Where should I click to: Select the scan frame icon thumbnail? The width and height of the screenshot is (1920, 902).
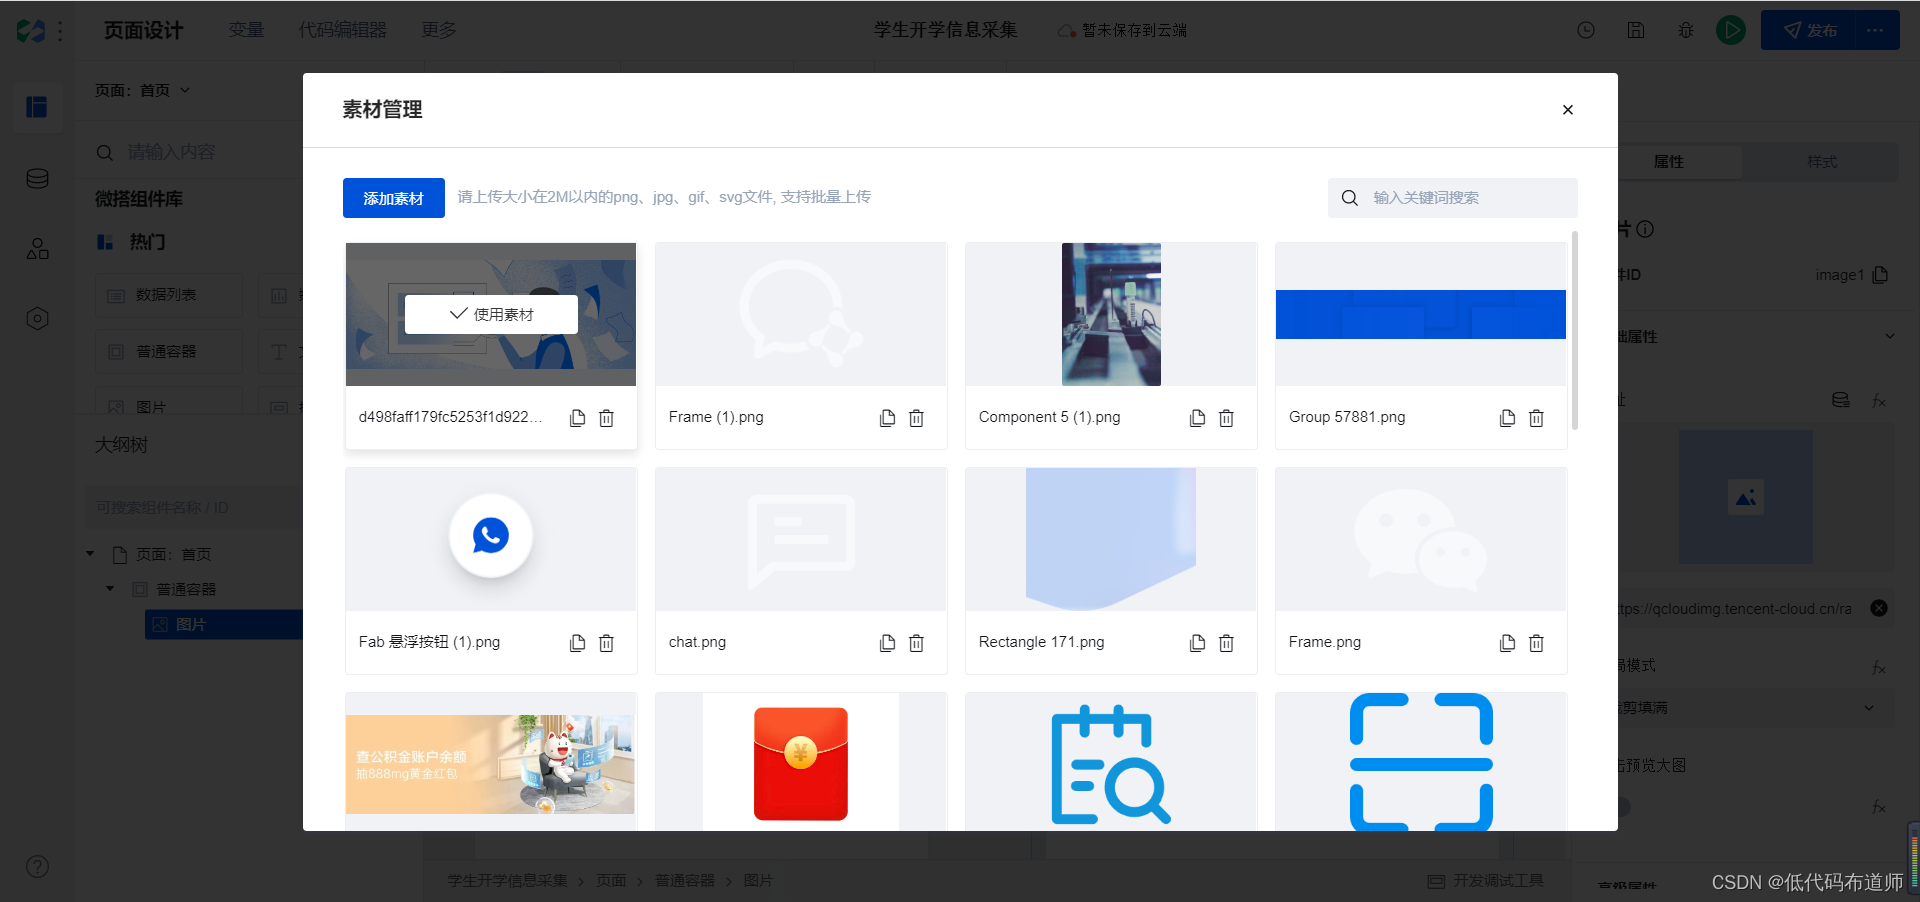click(x=1421, y=762)
